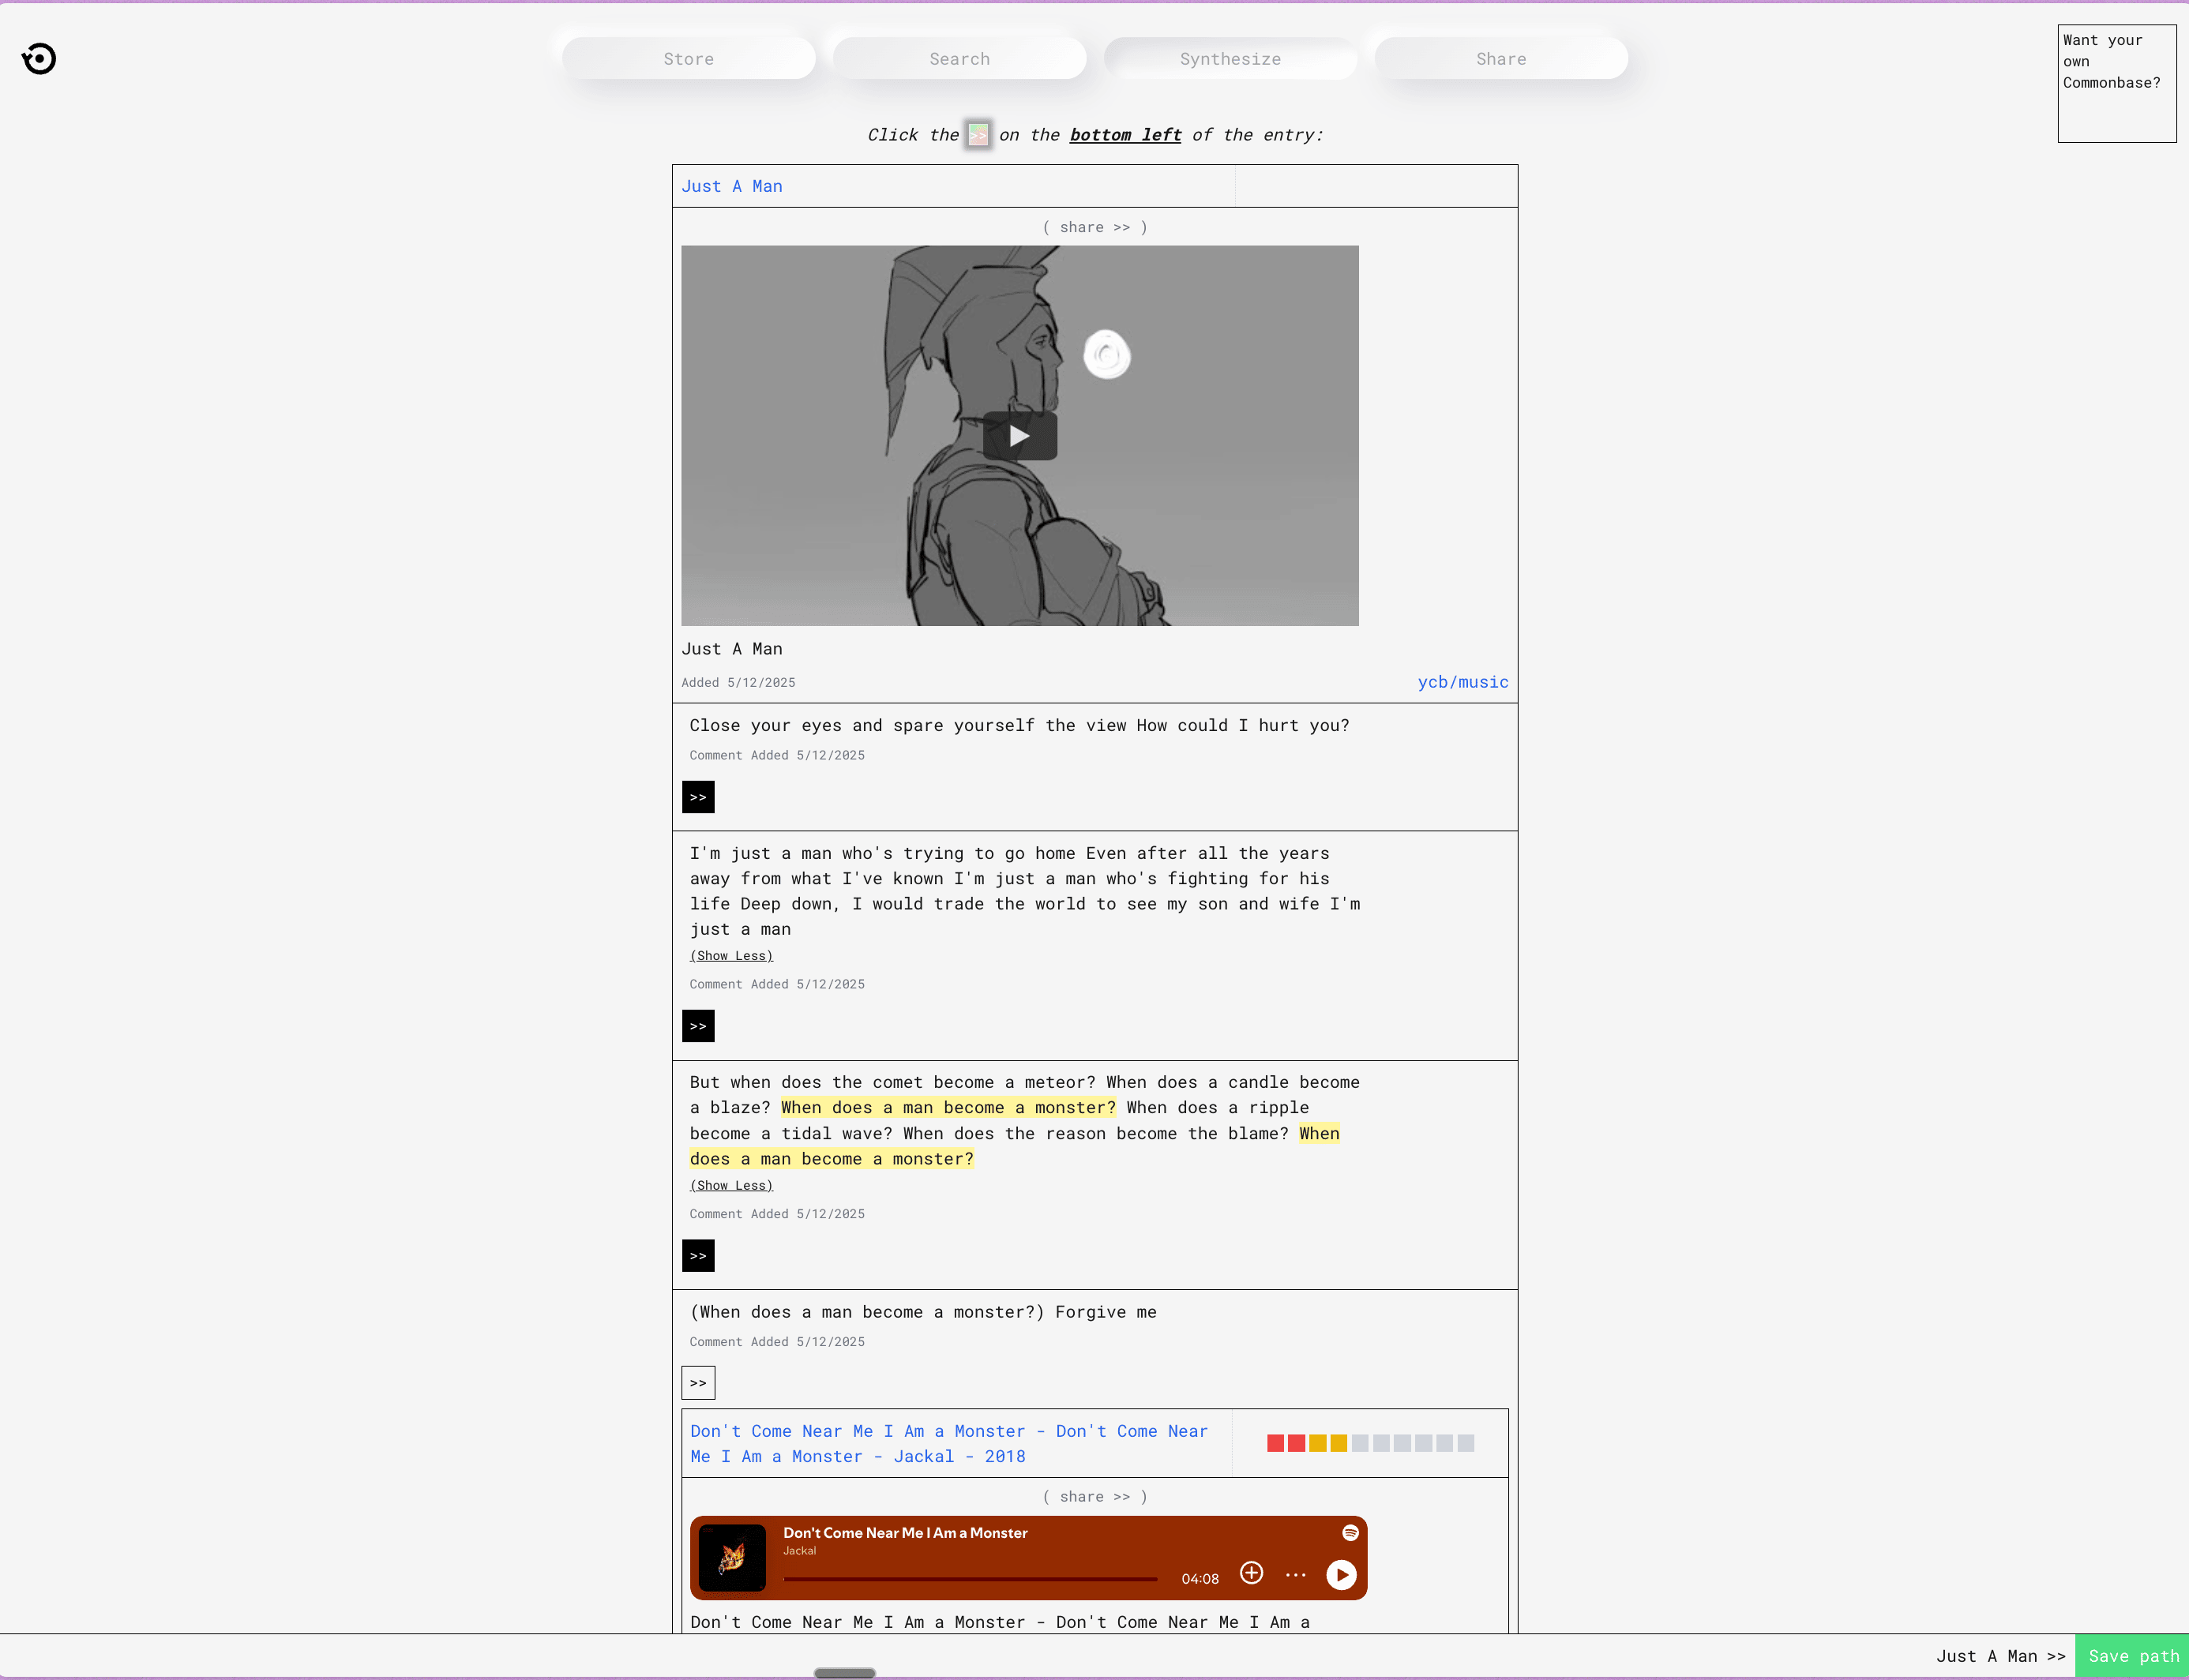Click the Spotify logo icon in player
Viewport: 2189px width, 1680px height.
[x=1350, y=1533]
